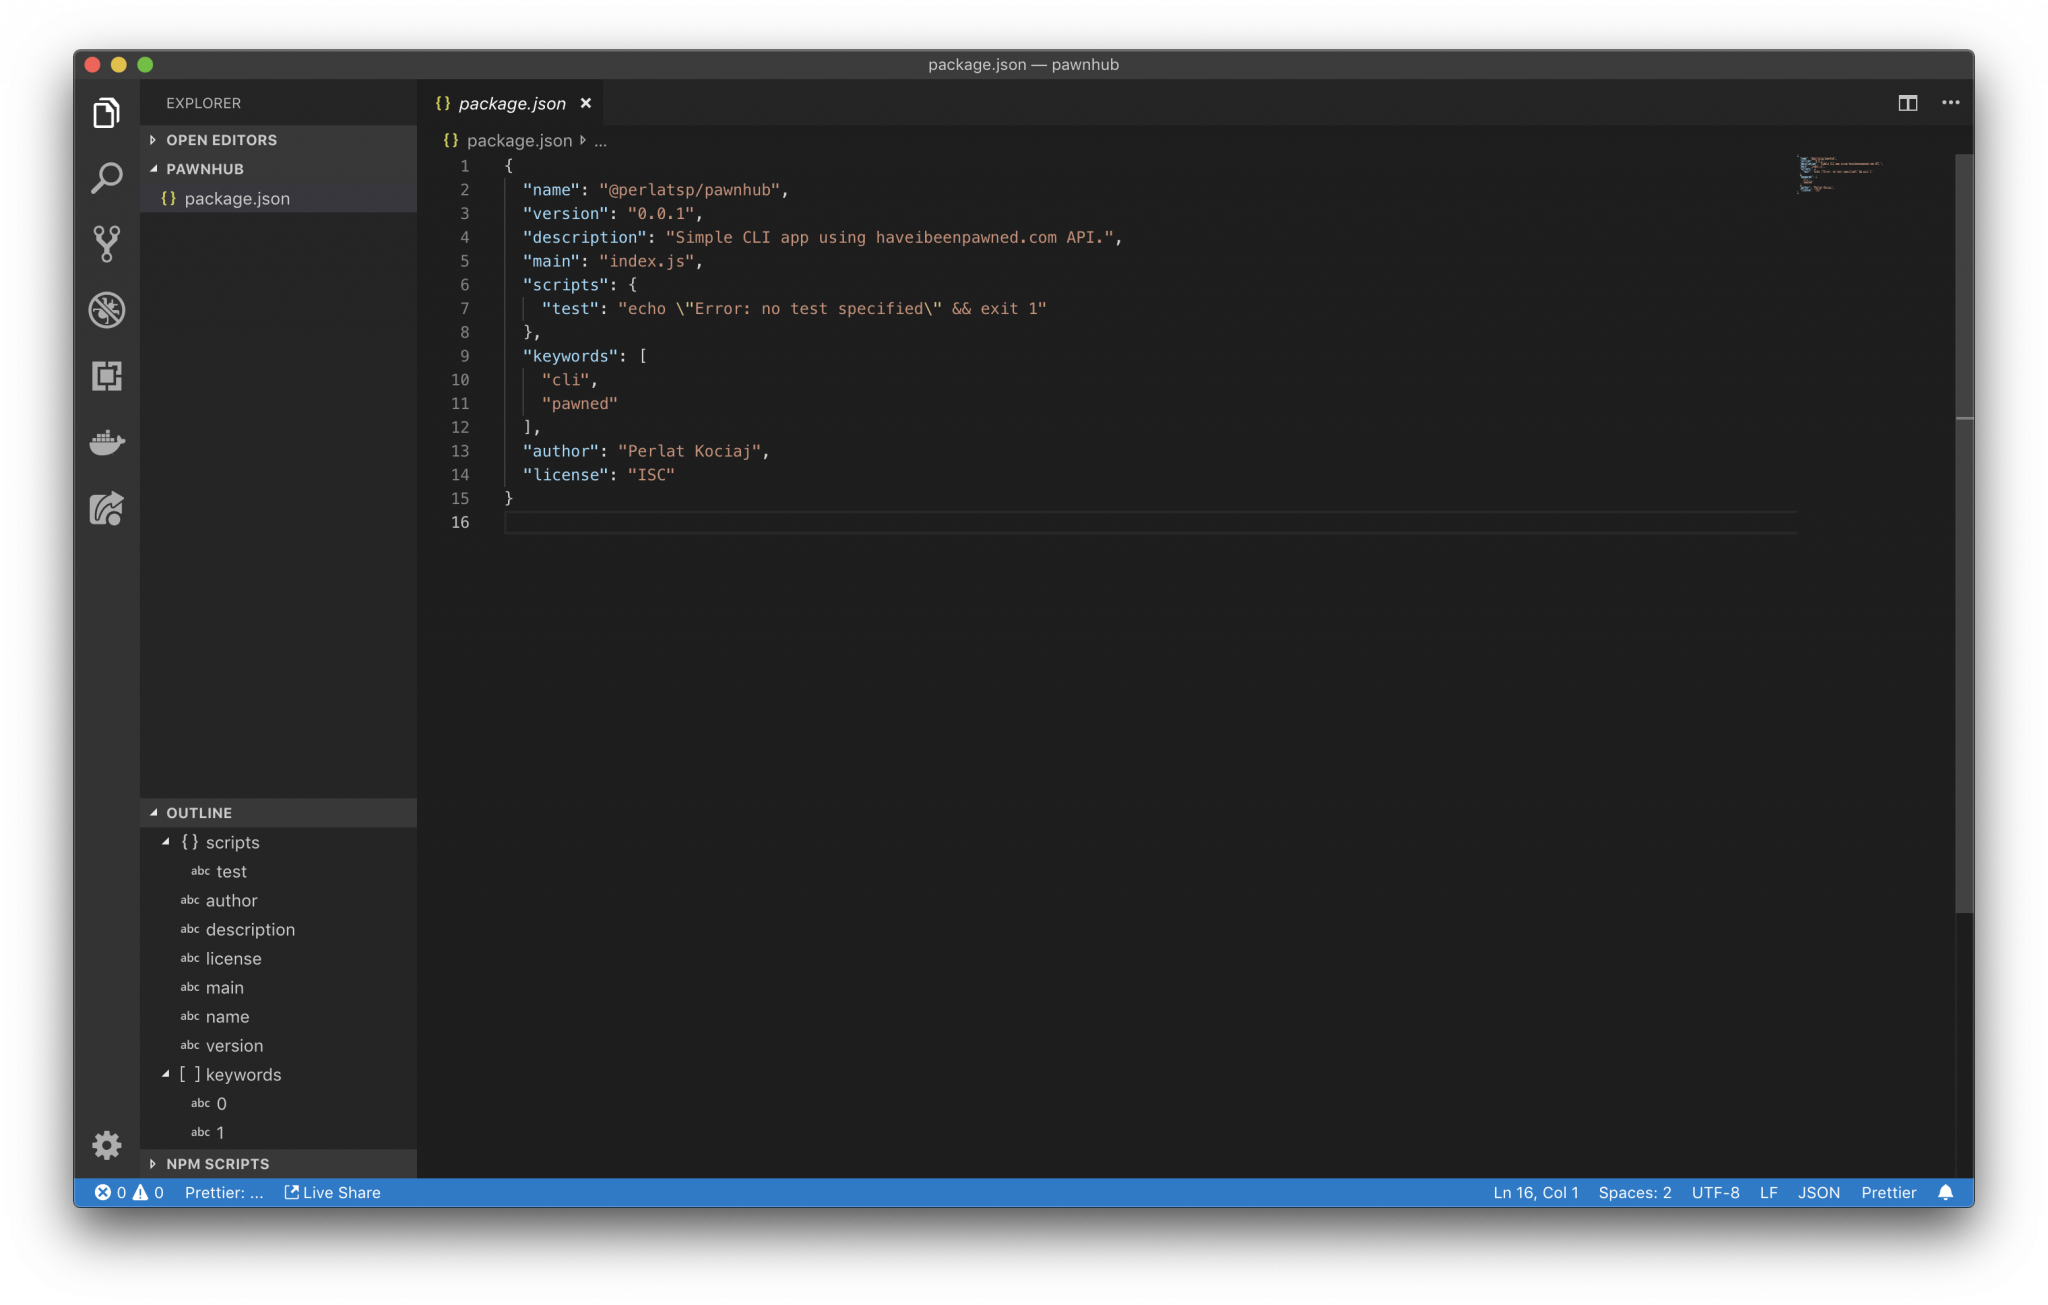The height and width of the screenshot is (1305, 2048).
Task: Click the "keywords" key on line 9
Action: [x=570, y=356]
